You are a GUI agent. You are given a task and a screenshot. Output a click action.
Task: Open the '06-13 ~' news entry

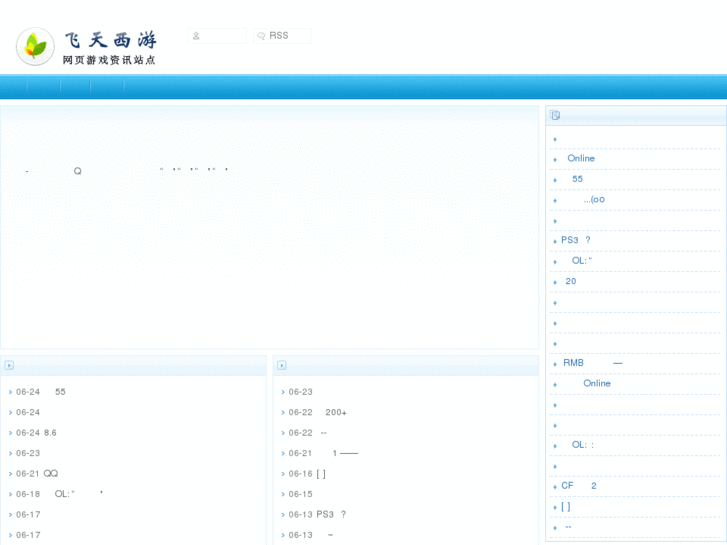[x=311, y=535]
